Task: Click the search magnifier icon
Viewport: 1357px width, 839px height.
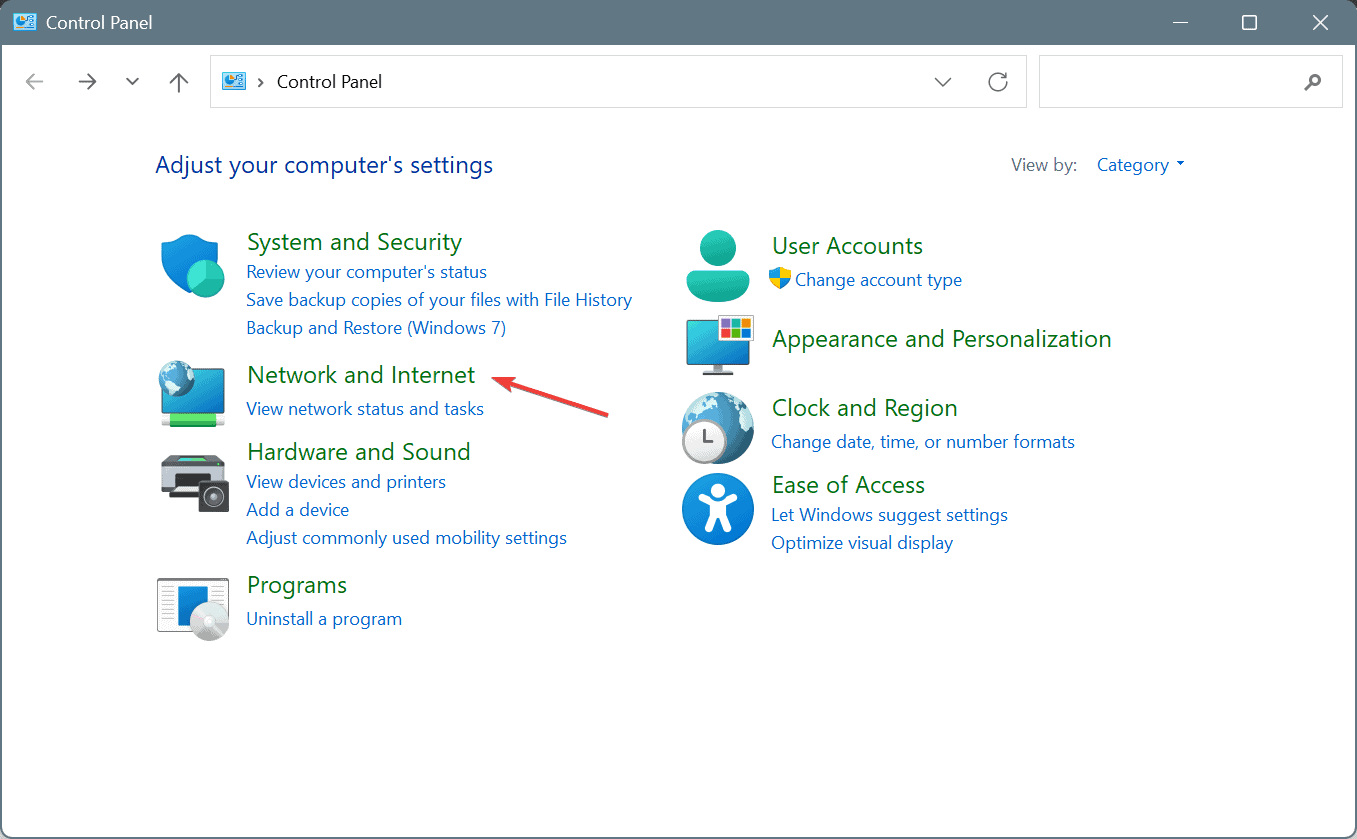Action: (1313, 82)
